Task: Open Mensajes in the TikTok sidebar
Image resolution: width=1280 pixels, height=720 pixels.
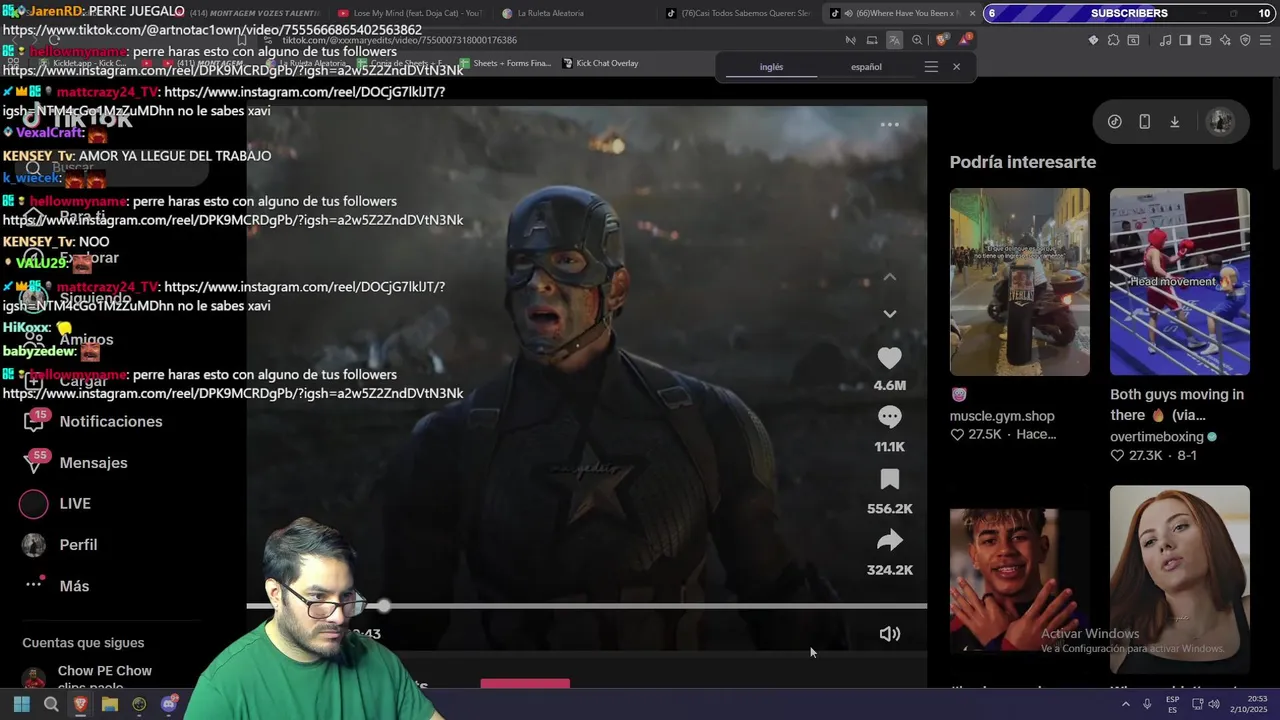Action: pos(76,463)
